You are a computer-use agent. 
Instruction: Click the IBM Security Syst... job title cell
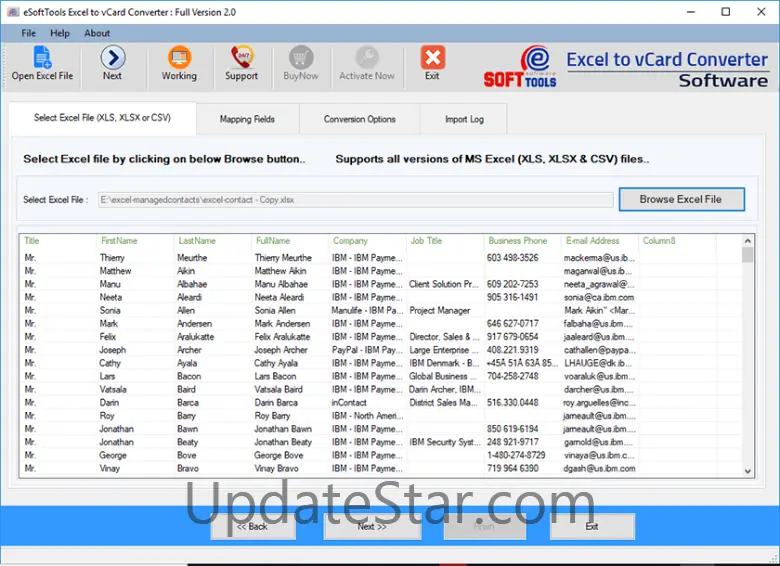pos(445,442)
